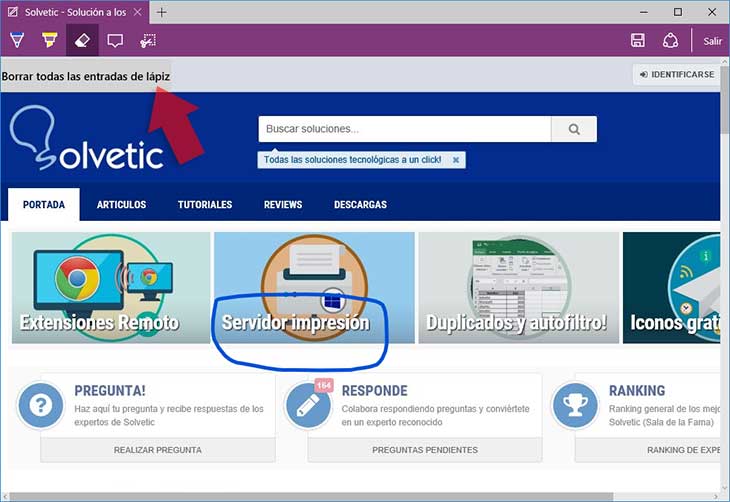Focus the 'Buscar soluciones...' search field
This screenshot has width=730, height=502.
point(405,129)
